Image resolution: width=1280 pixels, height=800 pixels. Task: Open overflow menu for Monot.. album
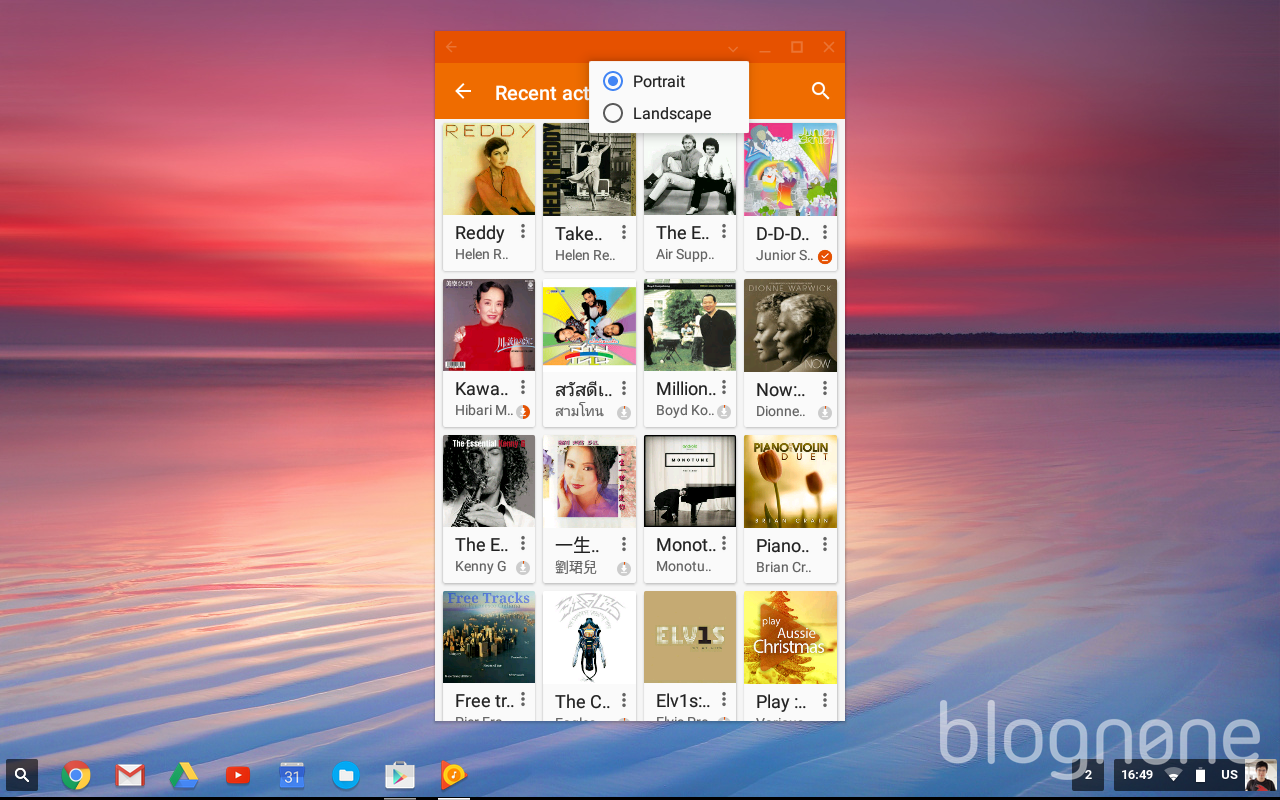click(724, 544)
